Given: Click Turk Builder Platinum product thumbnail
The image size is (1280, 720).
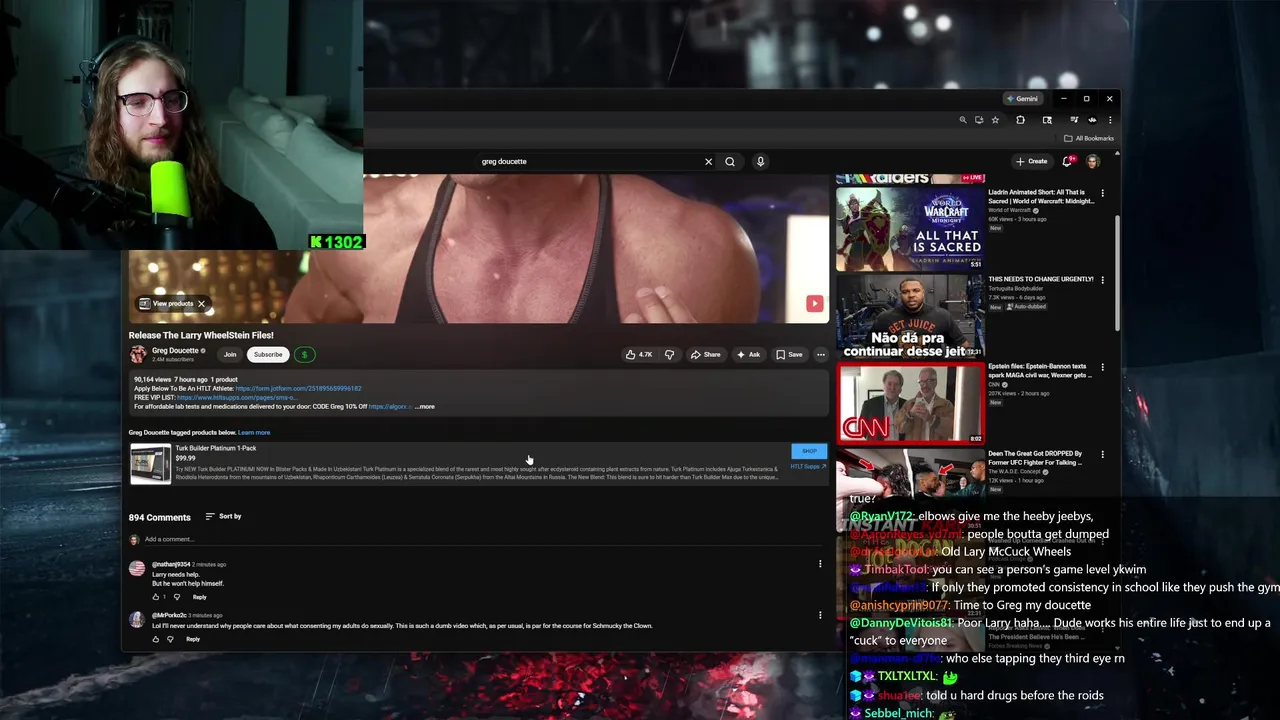Looking at the screenshot, I should pos(150,464).
